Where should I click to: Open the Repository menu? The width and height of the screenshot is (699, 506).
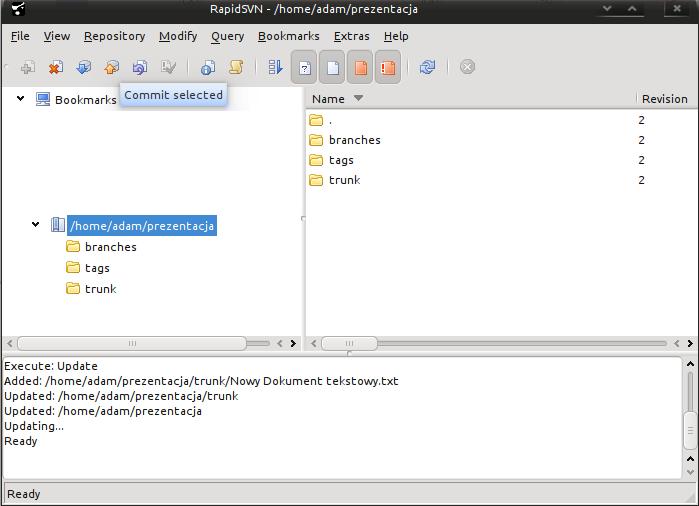point(115,36)
